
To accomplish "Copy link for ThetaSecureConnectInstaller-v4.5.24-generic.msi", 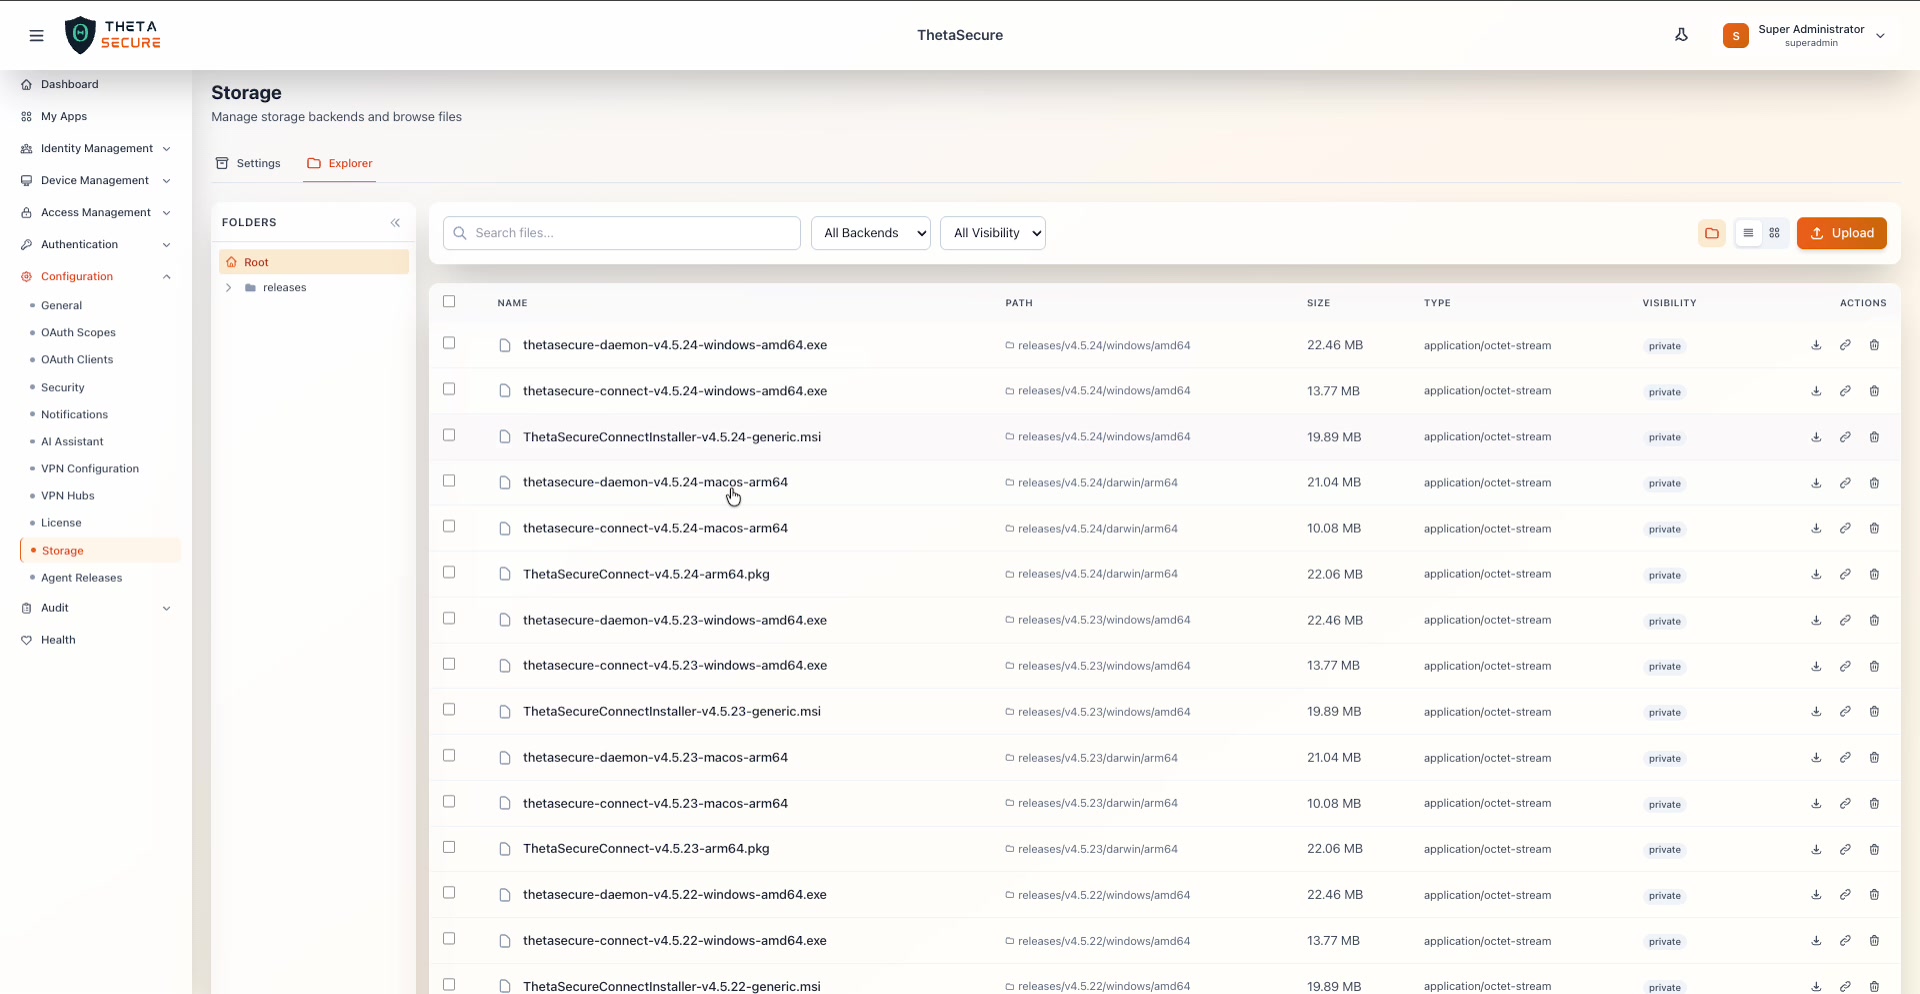I will (x=1845, y=437).
